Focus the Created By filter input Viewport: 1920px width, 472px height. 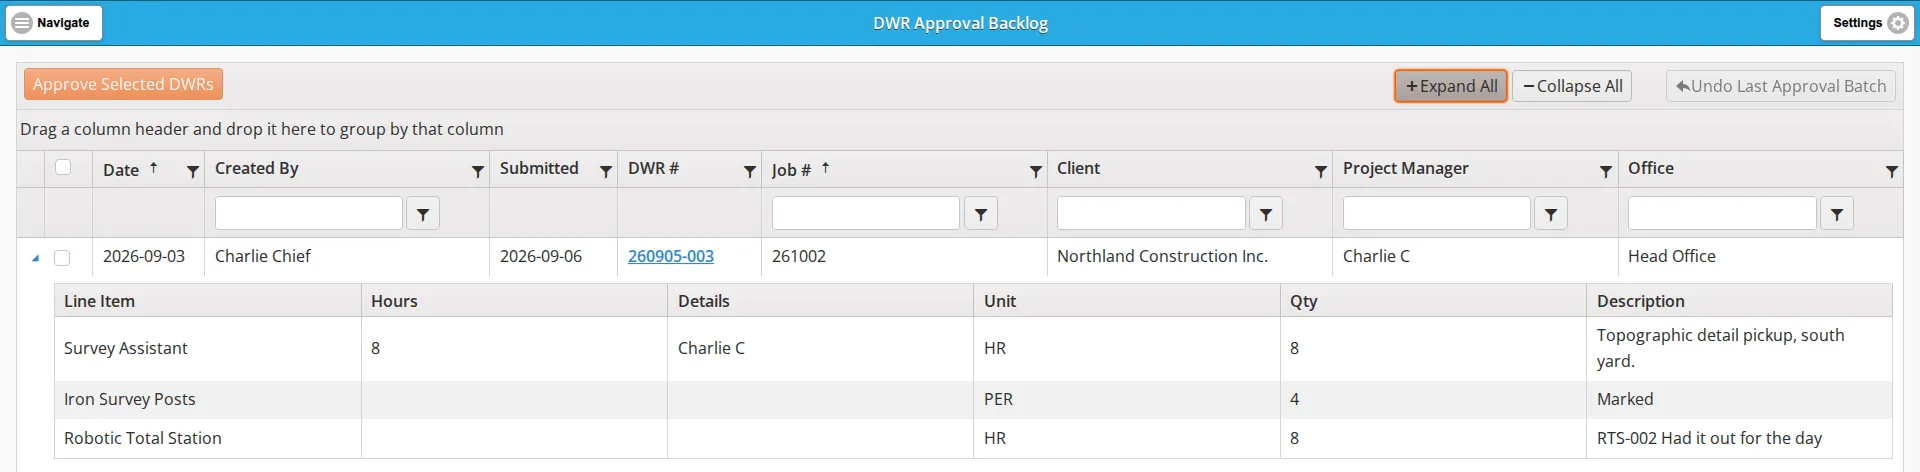(x=309, y=213)
